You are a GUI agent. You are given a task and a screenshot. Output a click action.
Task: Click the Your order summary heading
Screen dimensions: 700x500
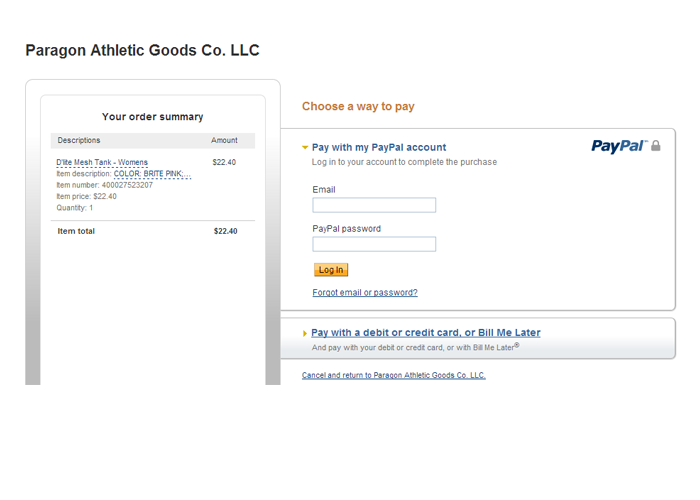tap(152, 117)
